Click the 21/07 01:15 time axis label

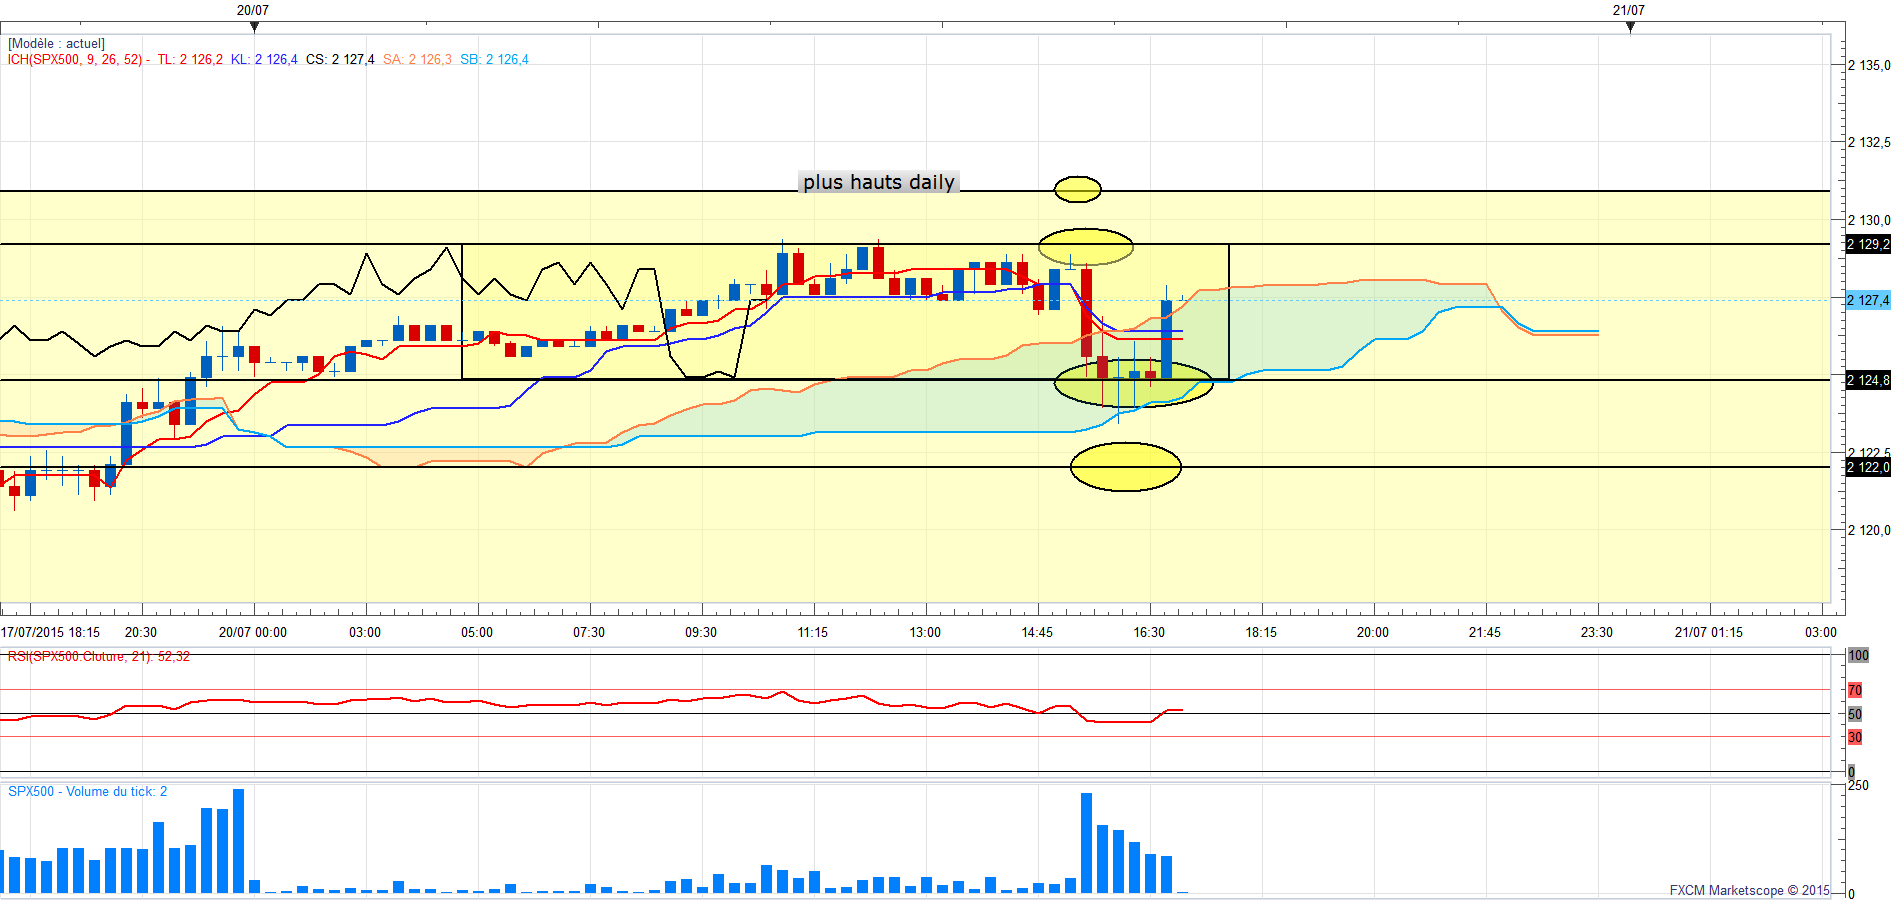point(1709,632)
